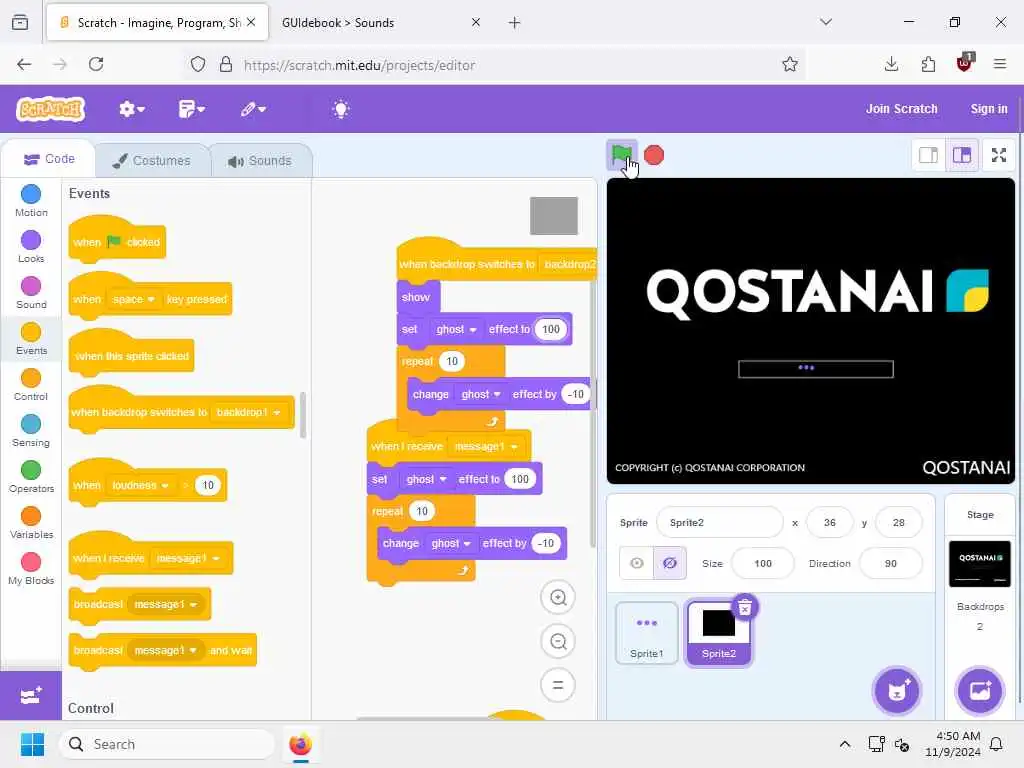Switch to the Sounds tab

pyautogui.click(x=260, y=161)
